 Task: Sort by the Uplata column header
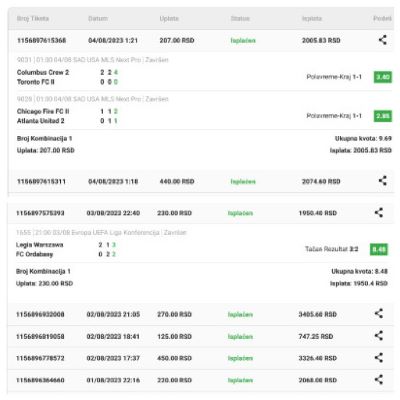(169, 19)
